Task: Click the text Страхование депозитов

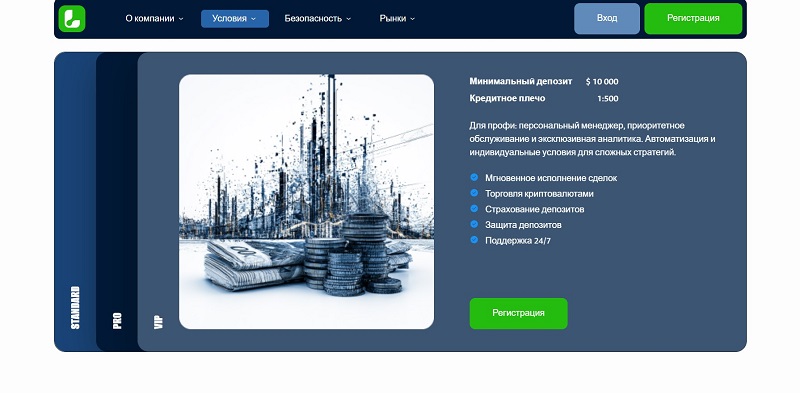Action: [x=535, y=209]
